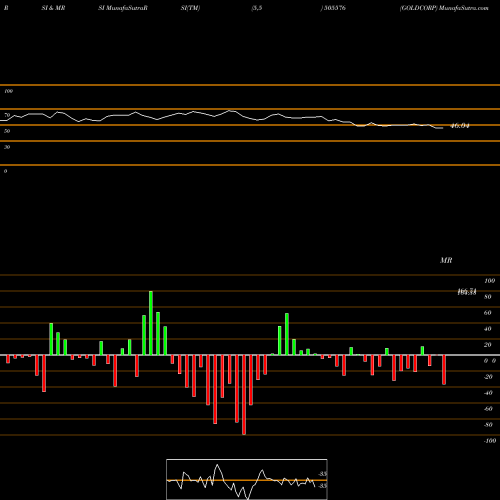The height and width of the screenshot is (500, 500).
Task: Click the last red bar at histogram's right end
Action: [444, 370]
